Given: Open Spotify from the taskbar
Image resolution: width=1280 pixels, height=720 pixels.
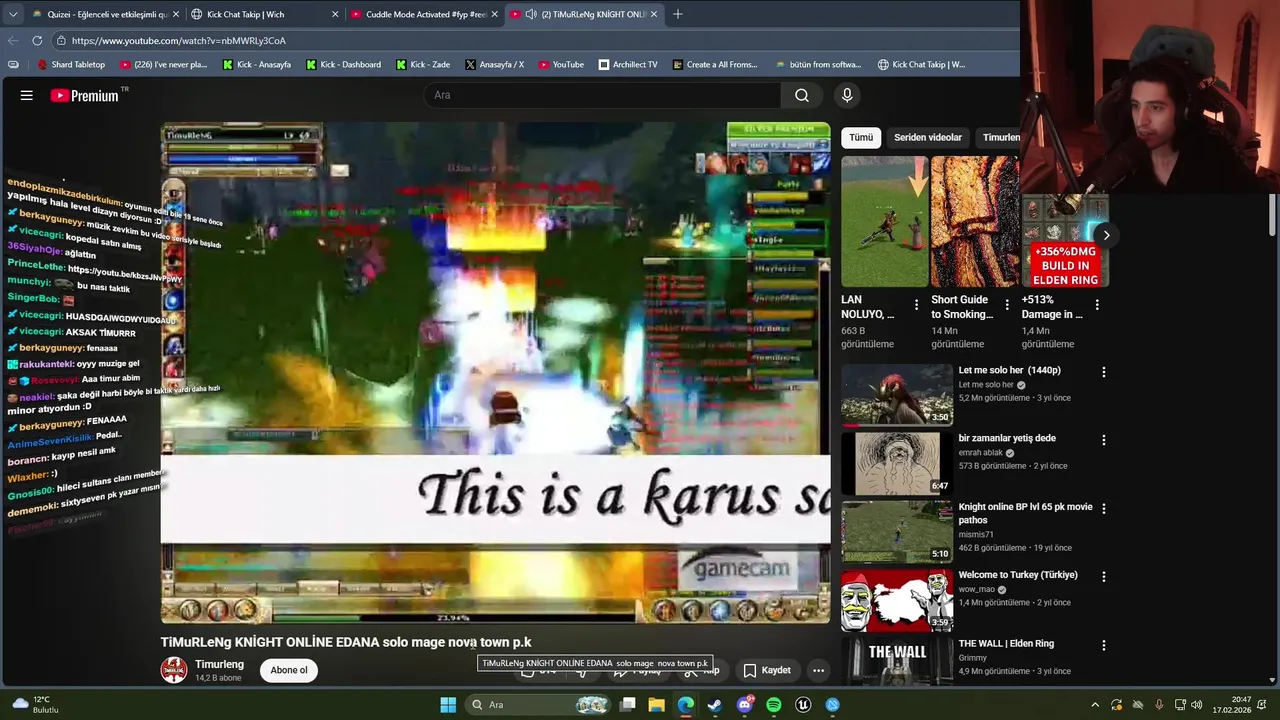Looking at the screenshot, I should [x=774, y=705].
